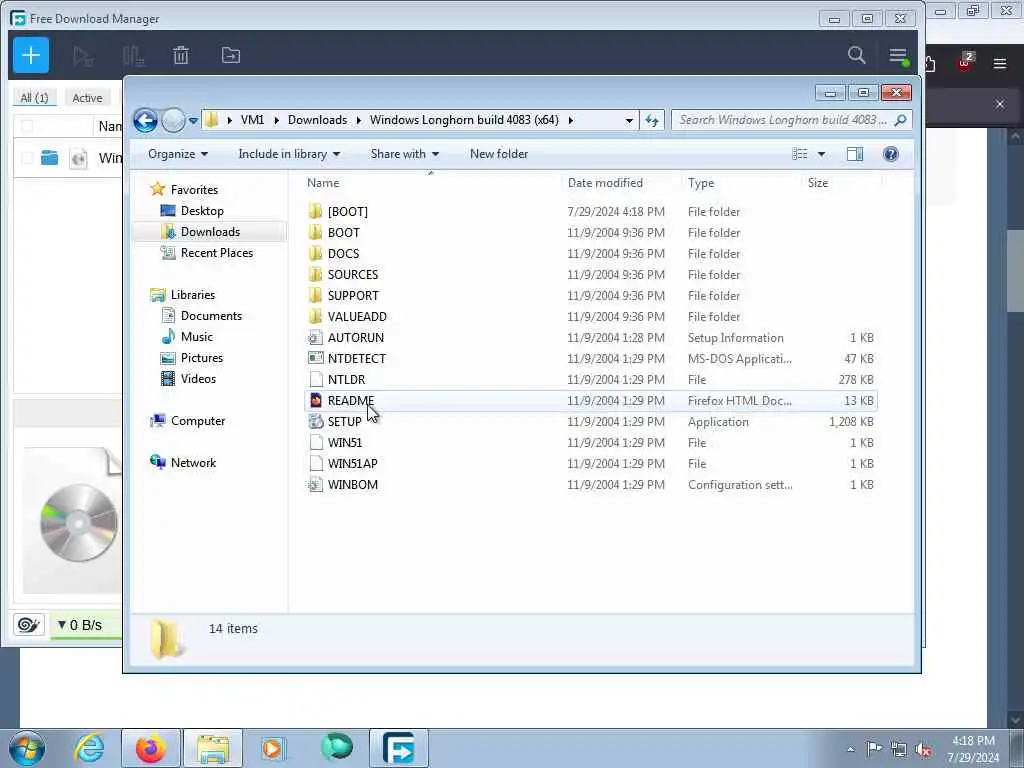The width and height of the screenshot is (1024, 768).
Task: Open Recent Places in Favorites
Action: tap(216, 253)
